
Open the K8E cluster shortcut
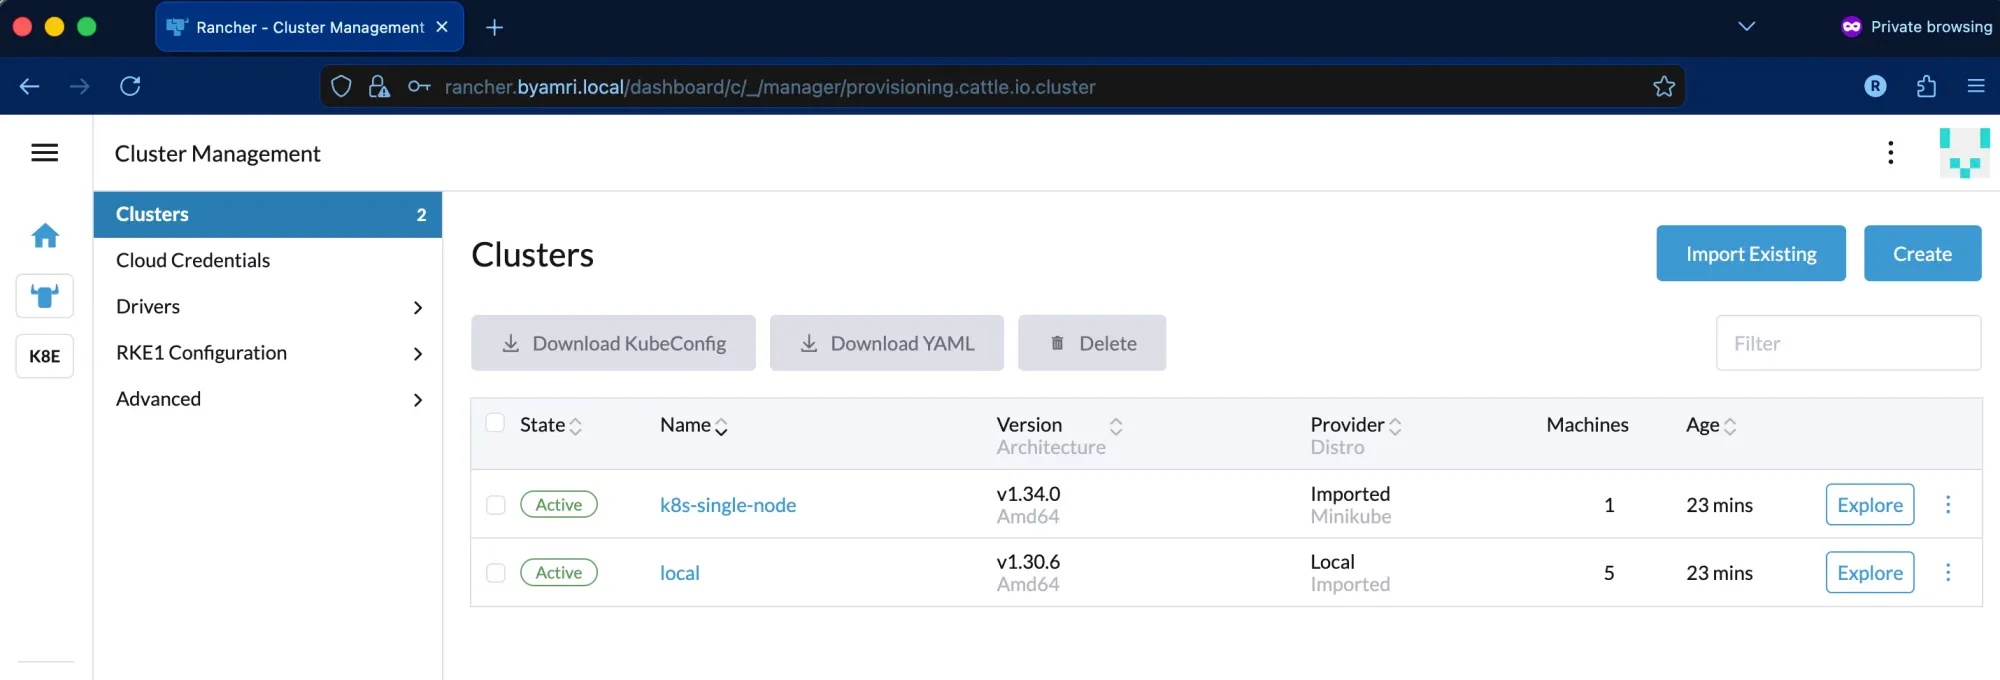(45, 356)
